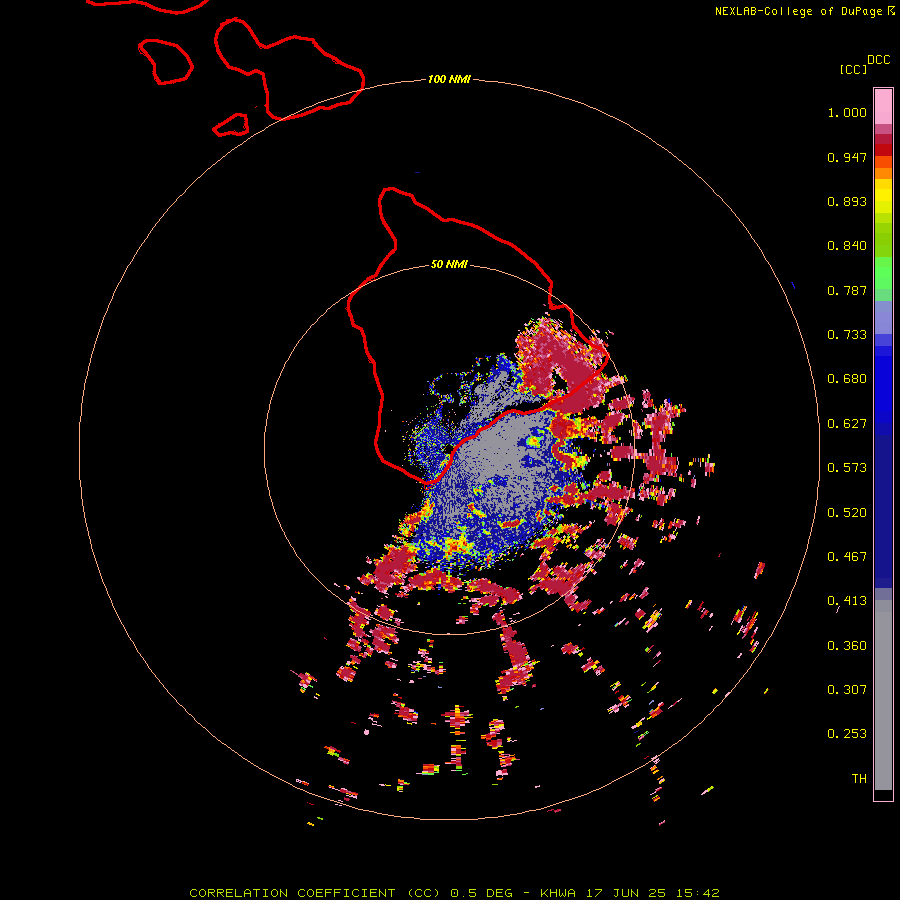Image resolution: width=900 pixels, height=900 pixels.
Task: Click the 0.893 scale value
Action: 847,201
